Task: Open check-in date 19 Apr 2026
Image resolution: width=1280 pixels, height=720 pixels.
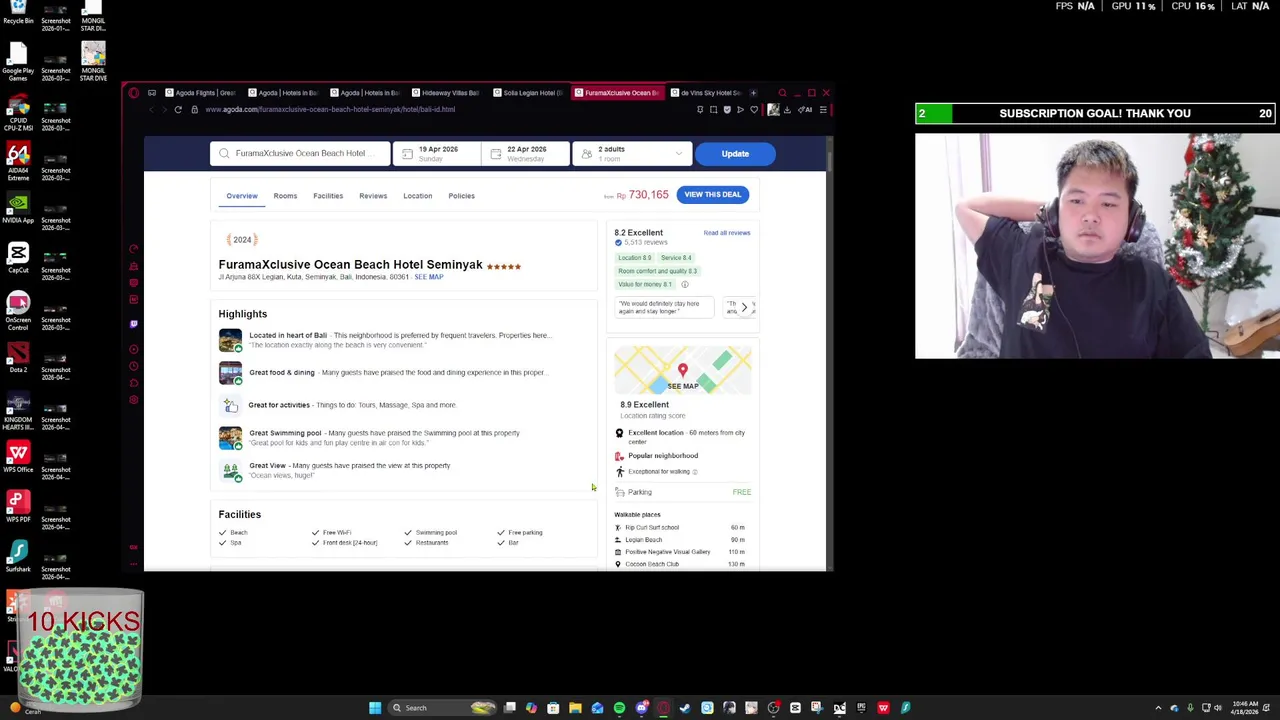Action: click(x=437, y=154)
